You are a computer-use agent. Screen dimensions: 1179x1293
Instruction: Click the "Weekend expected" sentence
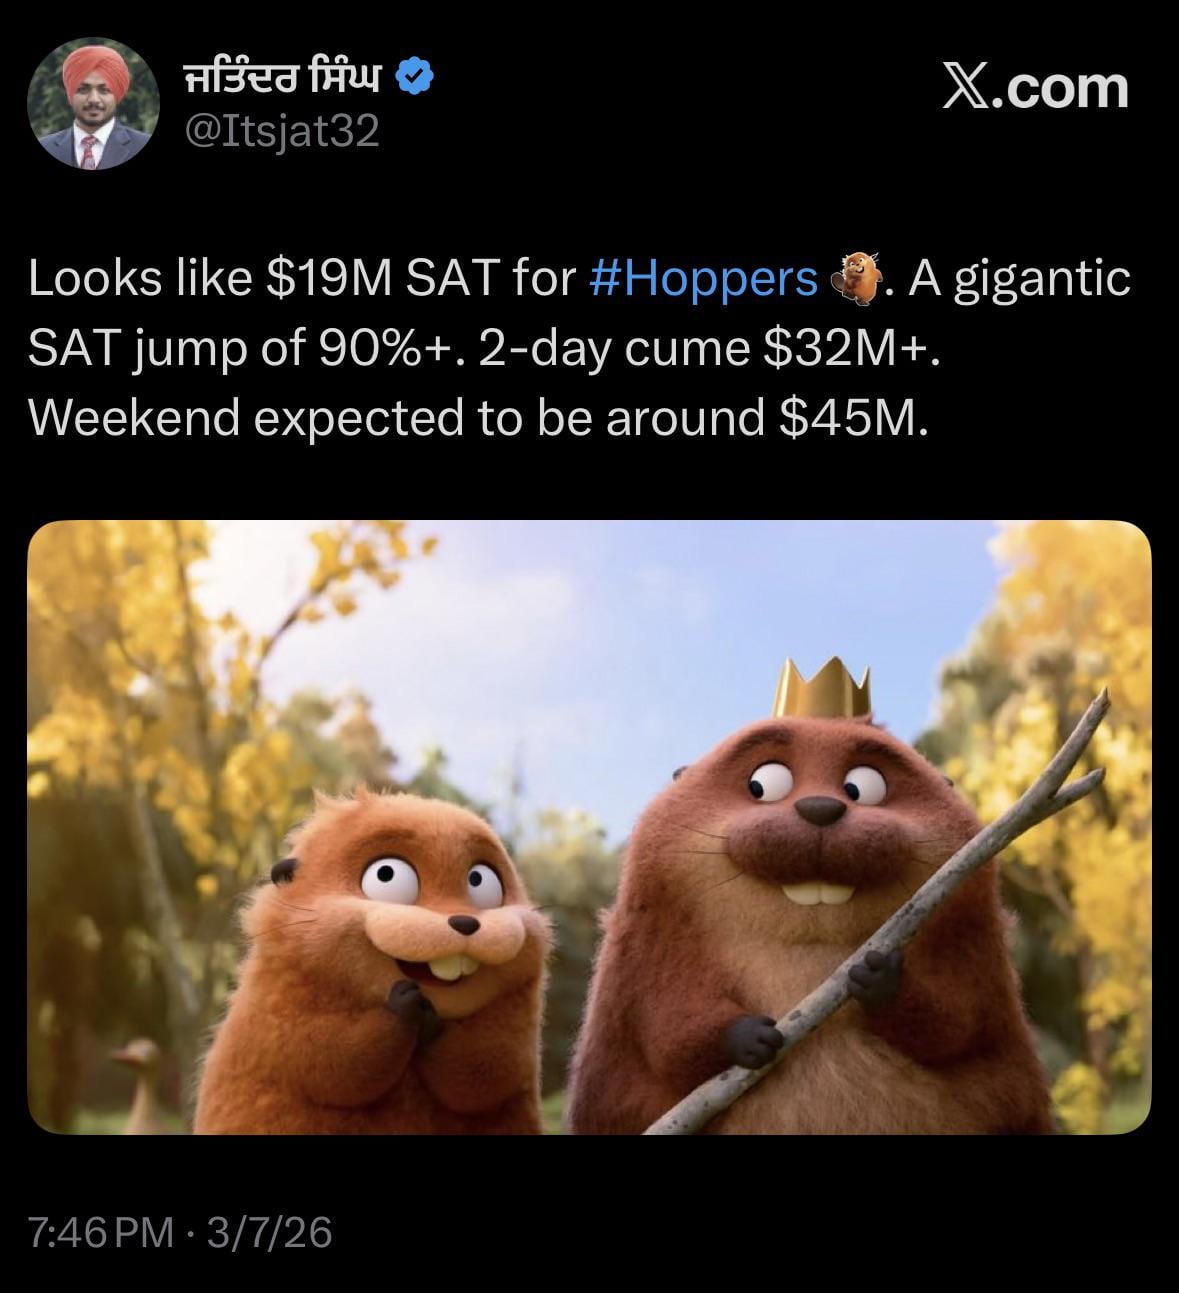478,417
